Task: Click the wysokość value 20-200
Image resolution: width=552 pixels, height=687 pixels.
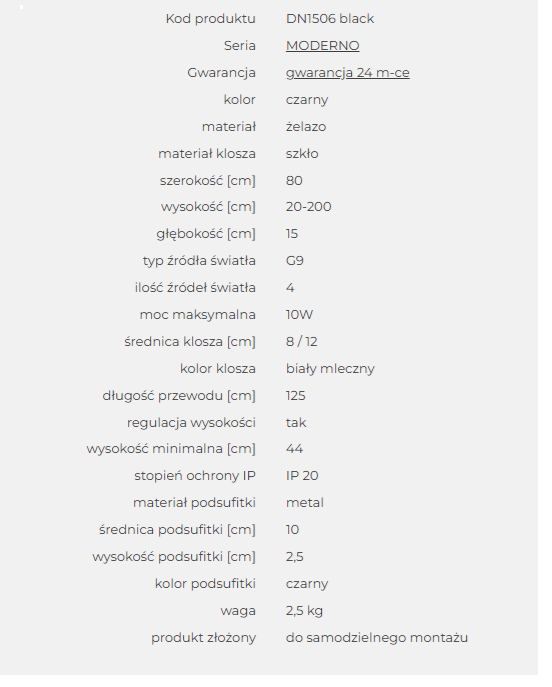Action: pos(308,207)
